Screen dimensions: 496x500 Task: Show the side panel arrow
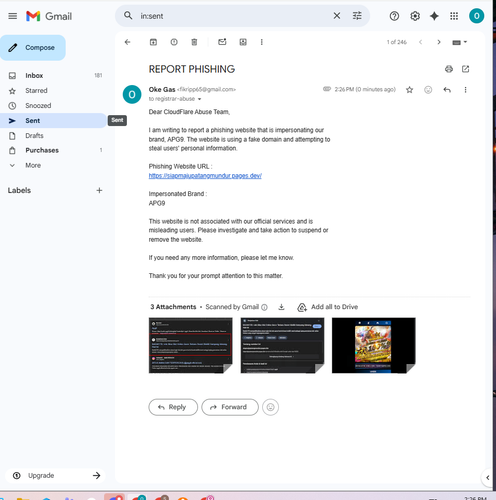[x=487, y=477]
